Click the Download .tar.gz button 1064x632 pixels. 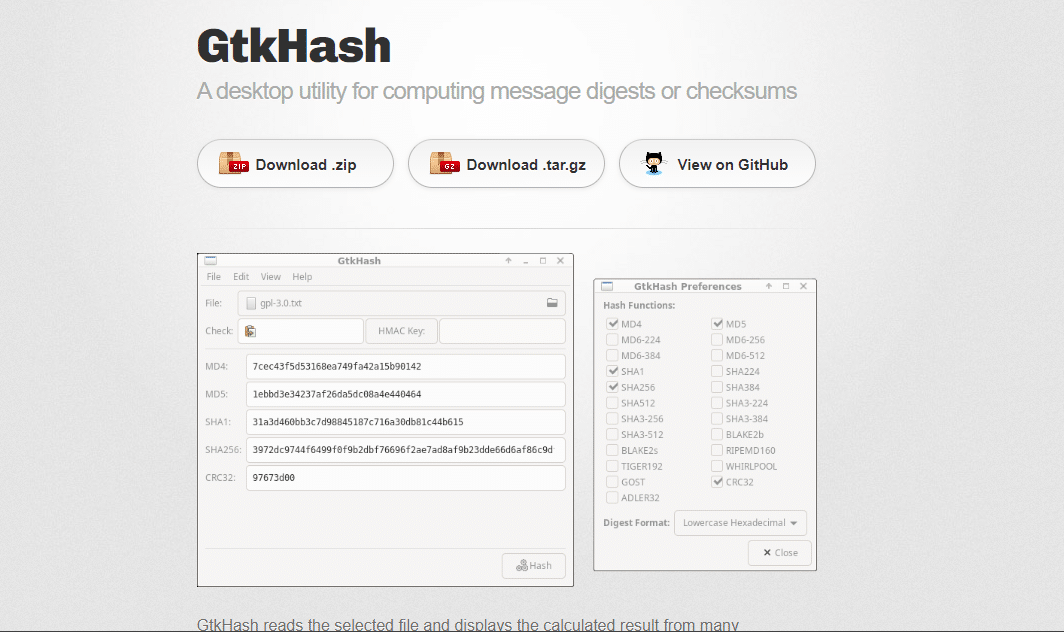pyautogui.click(x=506, y=164)
